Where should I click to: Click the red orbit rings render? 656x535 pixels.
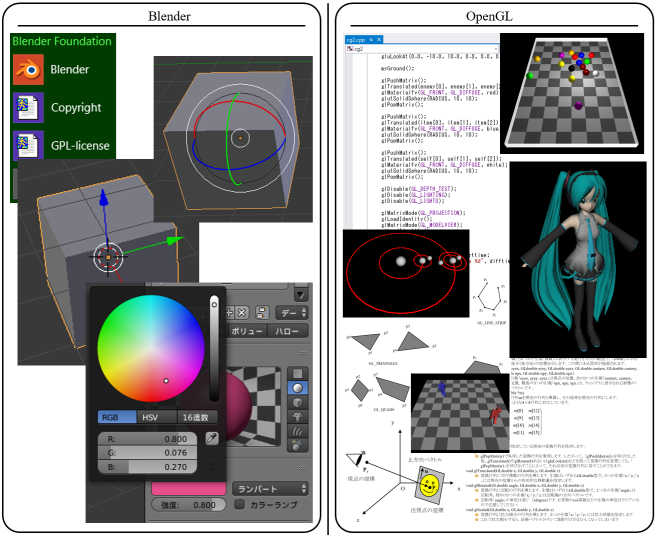click(406, 273)
